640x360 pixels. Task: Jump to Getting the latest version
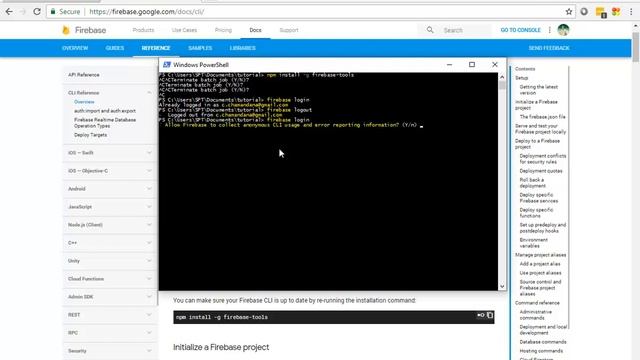tap(538, 90)
